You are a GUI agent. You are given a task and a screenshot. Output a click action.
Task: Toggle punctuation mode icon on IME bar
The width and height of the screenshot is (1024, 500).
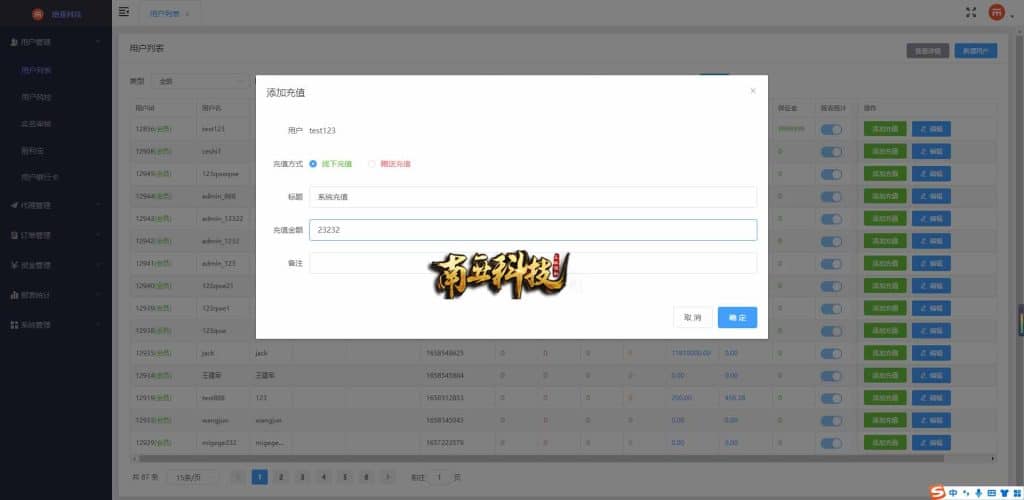[967, 492]
